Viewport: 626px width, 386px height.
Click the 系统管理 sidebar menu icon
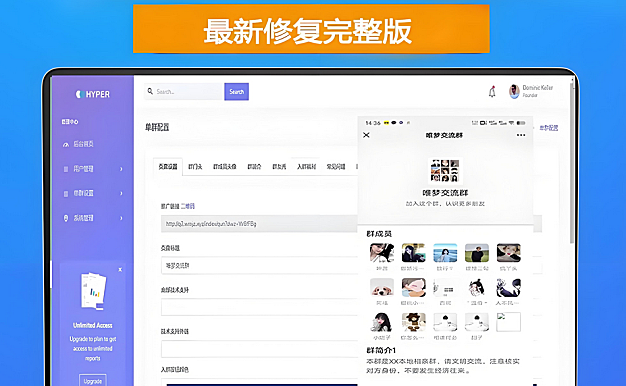[x=66, y=218]
